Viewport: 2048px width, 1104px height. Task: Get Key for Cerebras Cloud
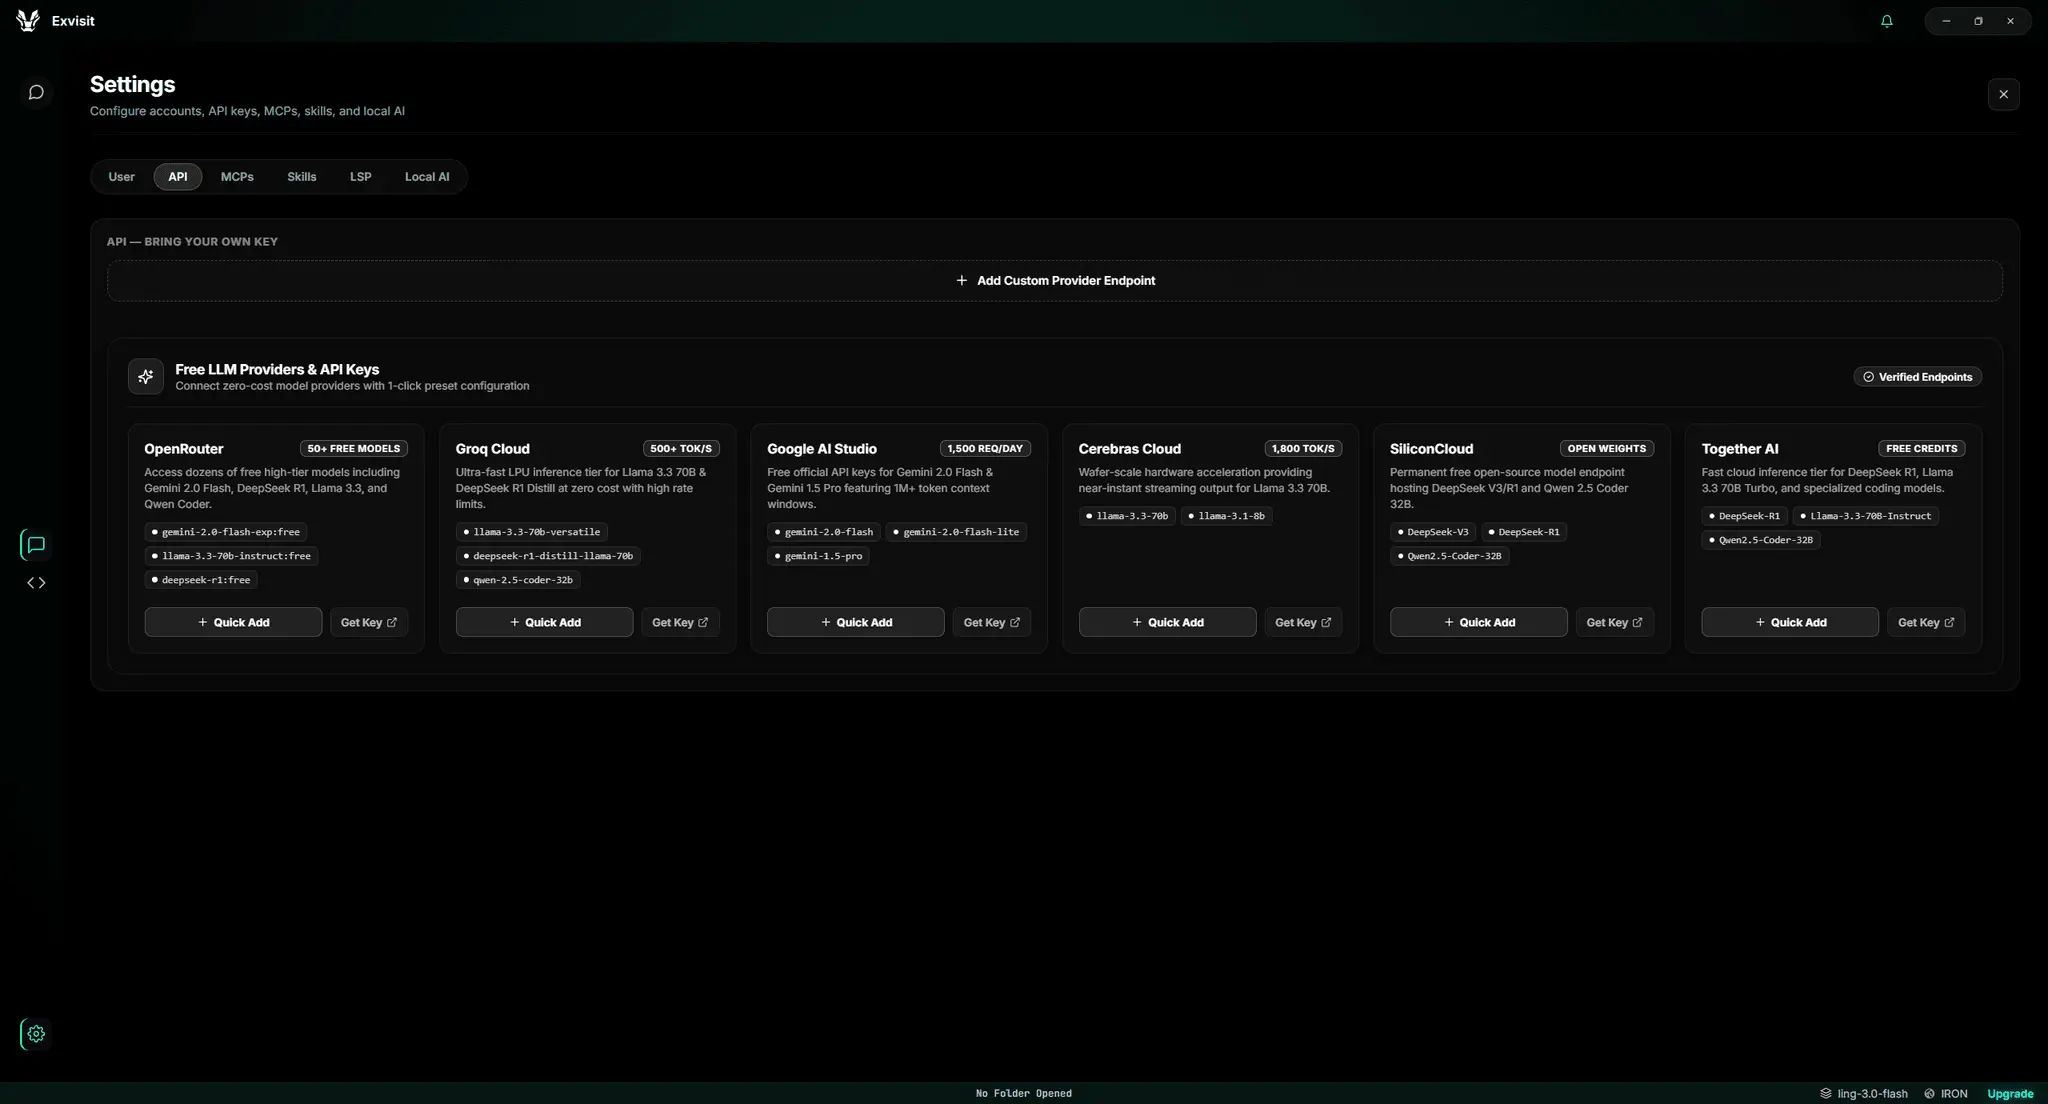[x=1303, y=622]
